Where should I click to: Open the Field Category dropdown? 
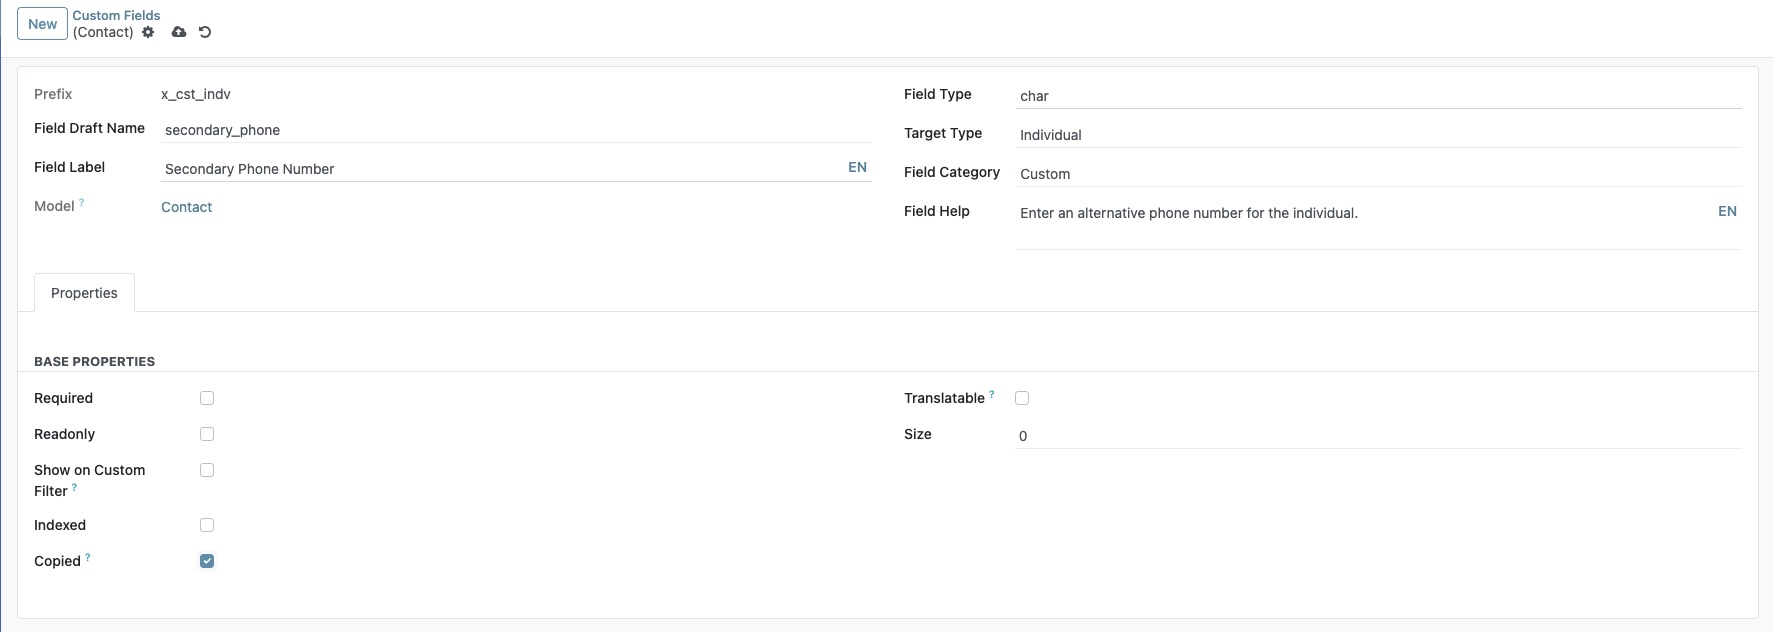coord(1378,174)
